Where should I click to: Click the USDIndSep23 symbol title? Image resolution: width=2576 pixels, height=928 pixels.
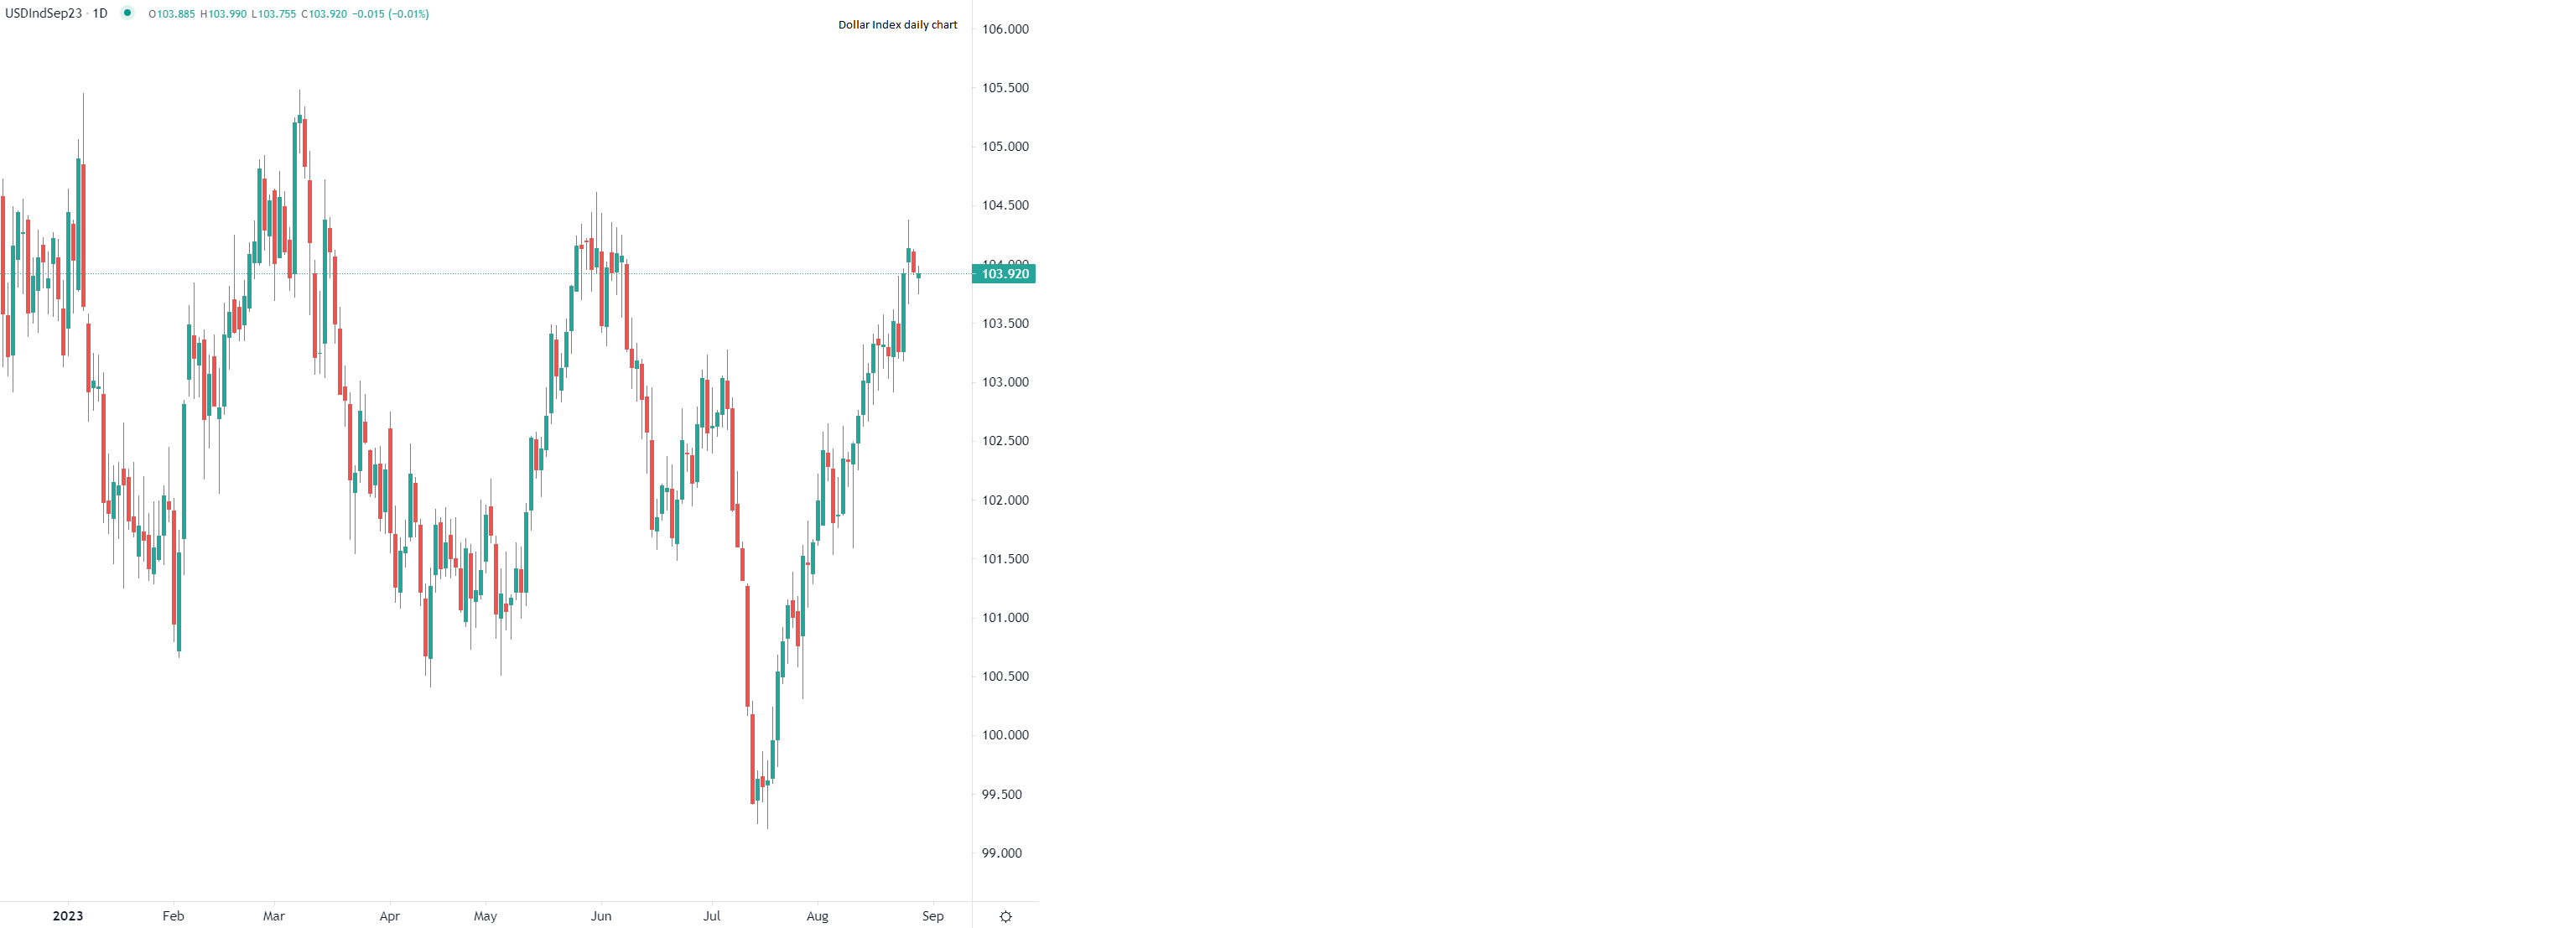pyautogui.click(x=43, y=14)
